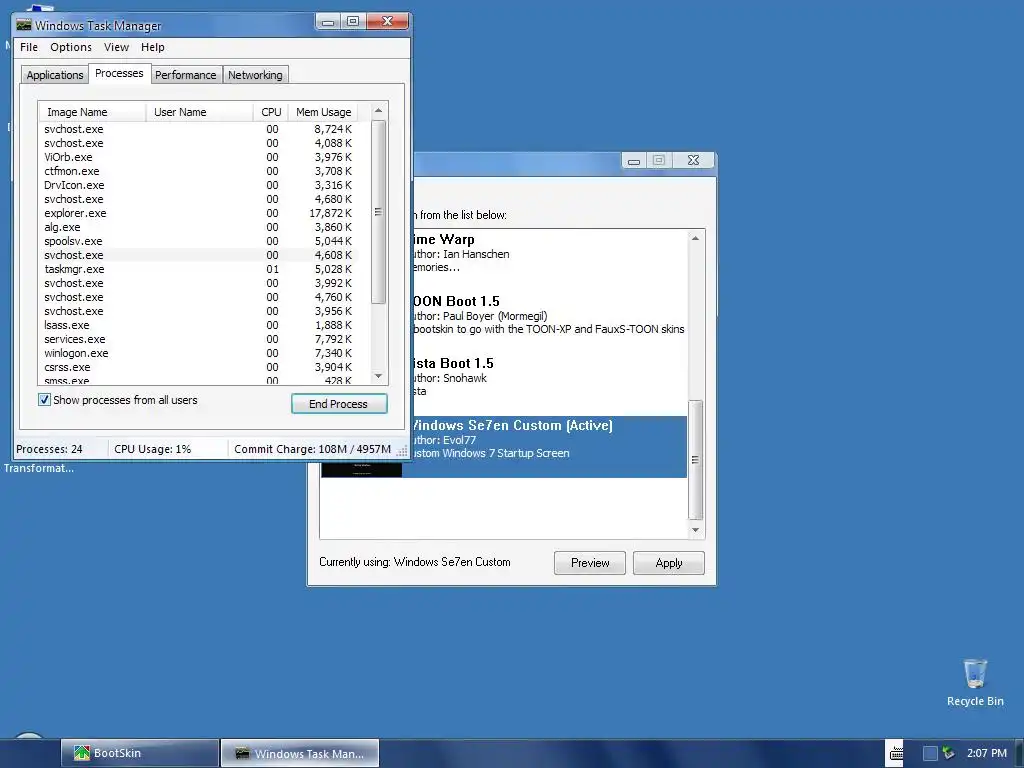Screen dimensions: 1024x768
Task: Click the Task Manager resize grip
Action: coord(402,451)
